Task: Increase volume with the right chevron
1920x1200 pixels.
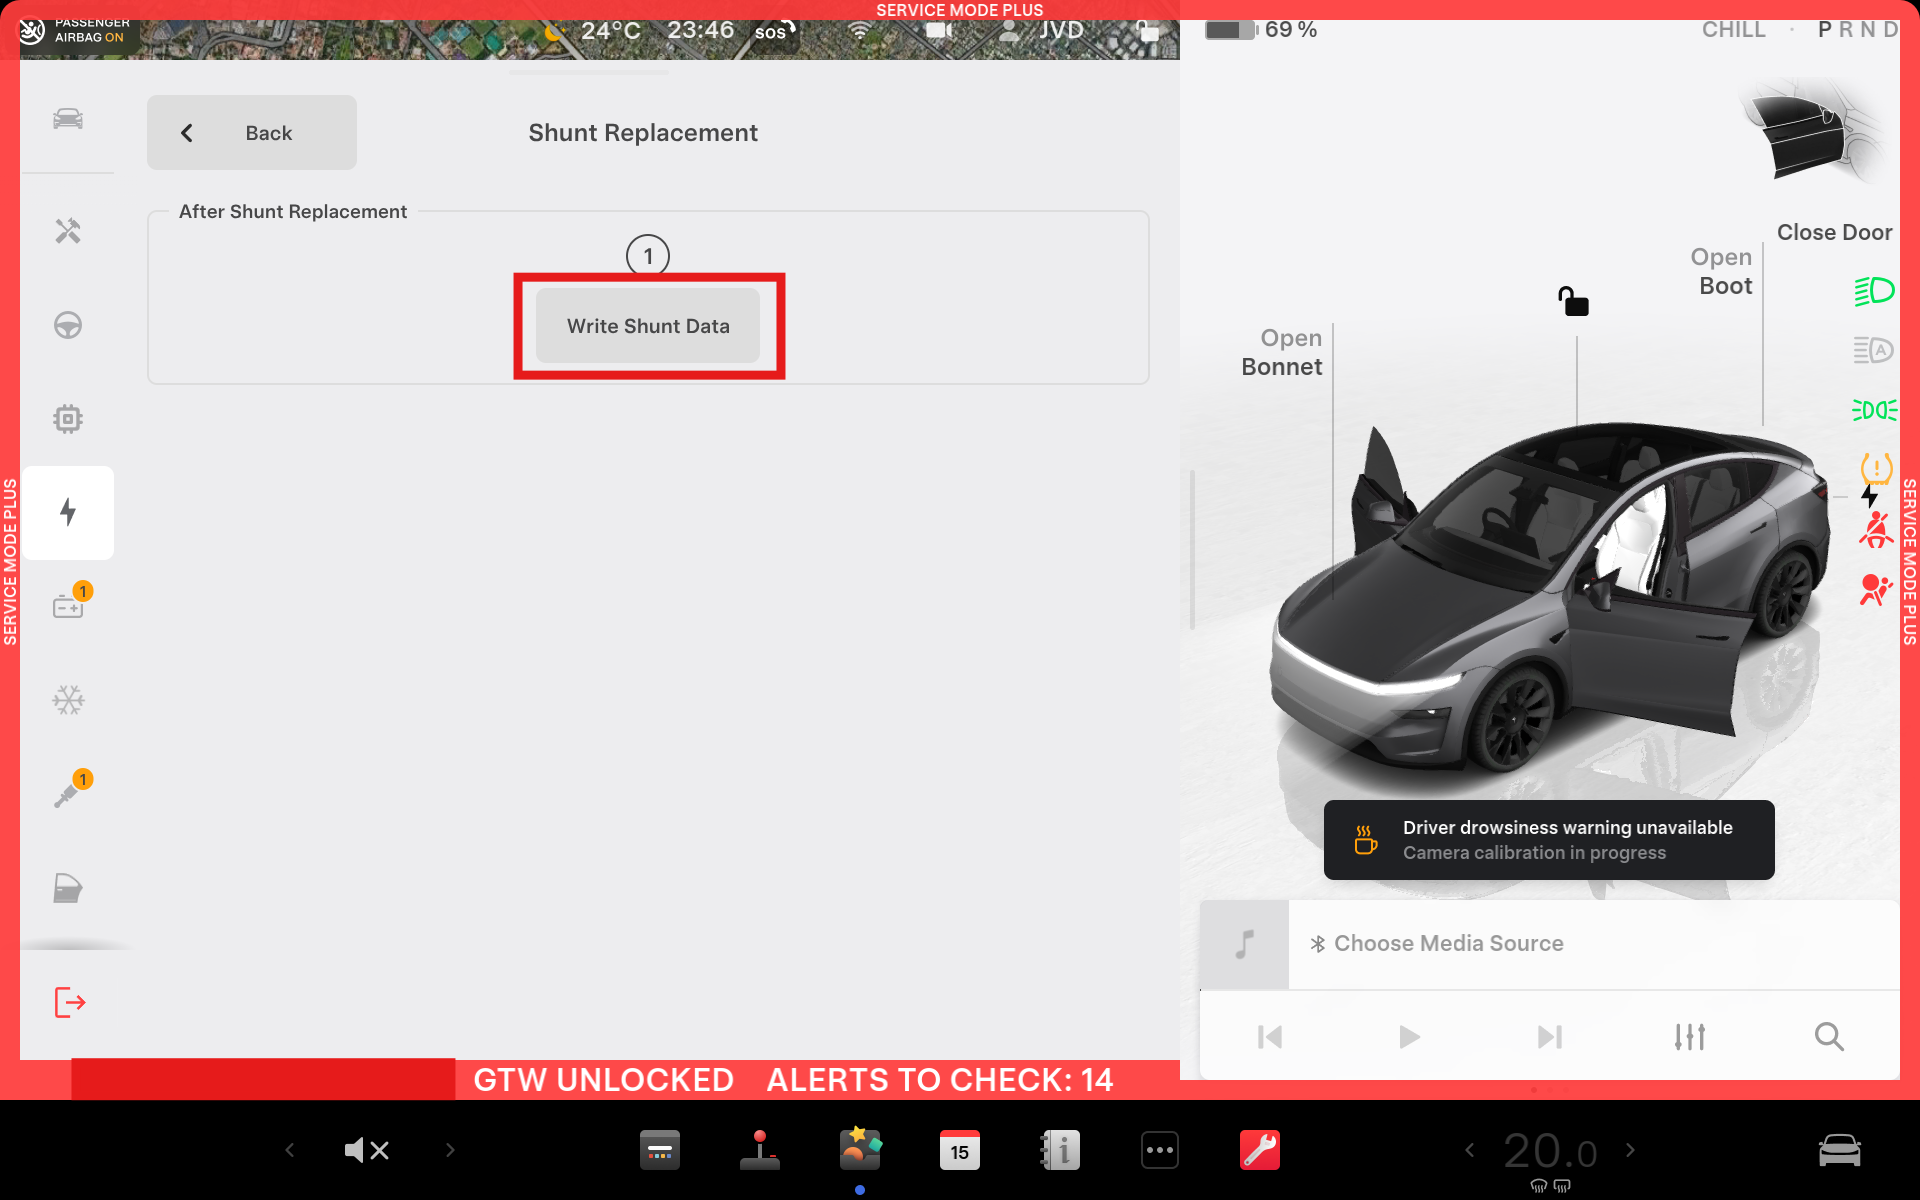Action: click(450, 1150)
